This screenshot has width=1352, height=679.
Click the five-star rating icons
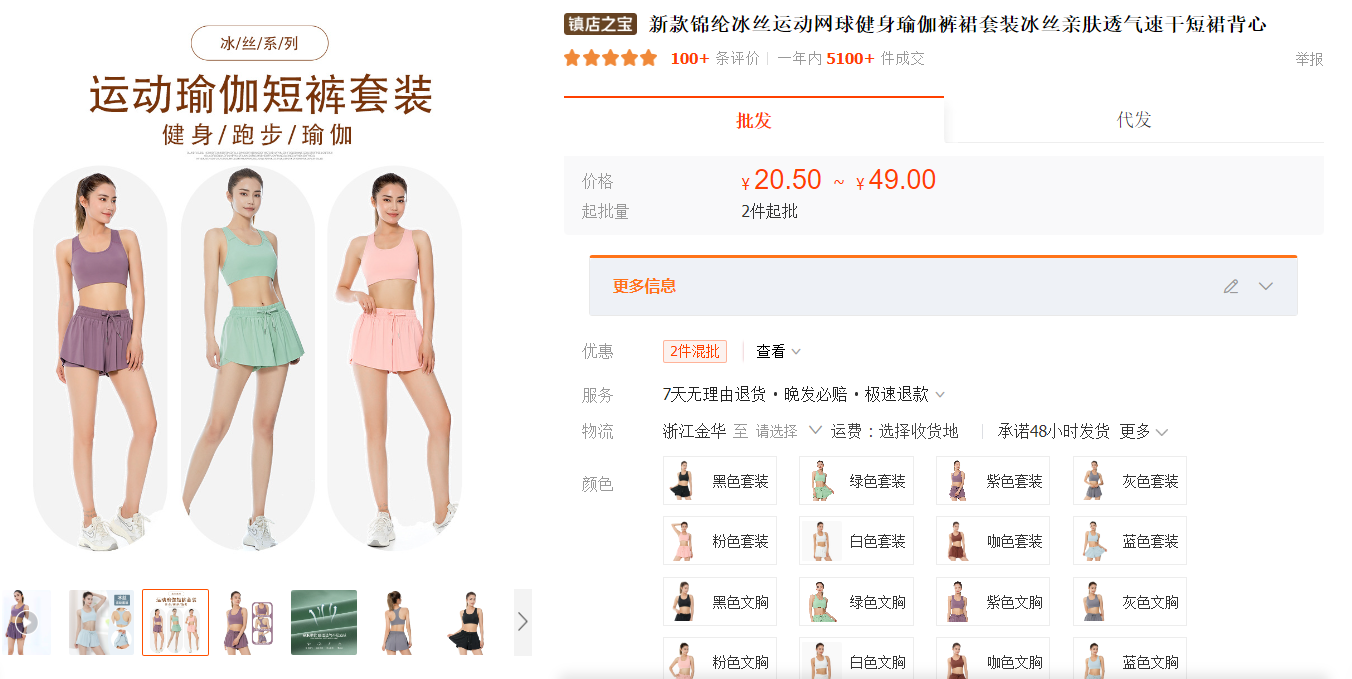point(610,59)
